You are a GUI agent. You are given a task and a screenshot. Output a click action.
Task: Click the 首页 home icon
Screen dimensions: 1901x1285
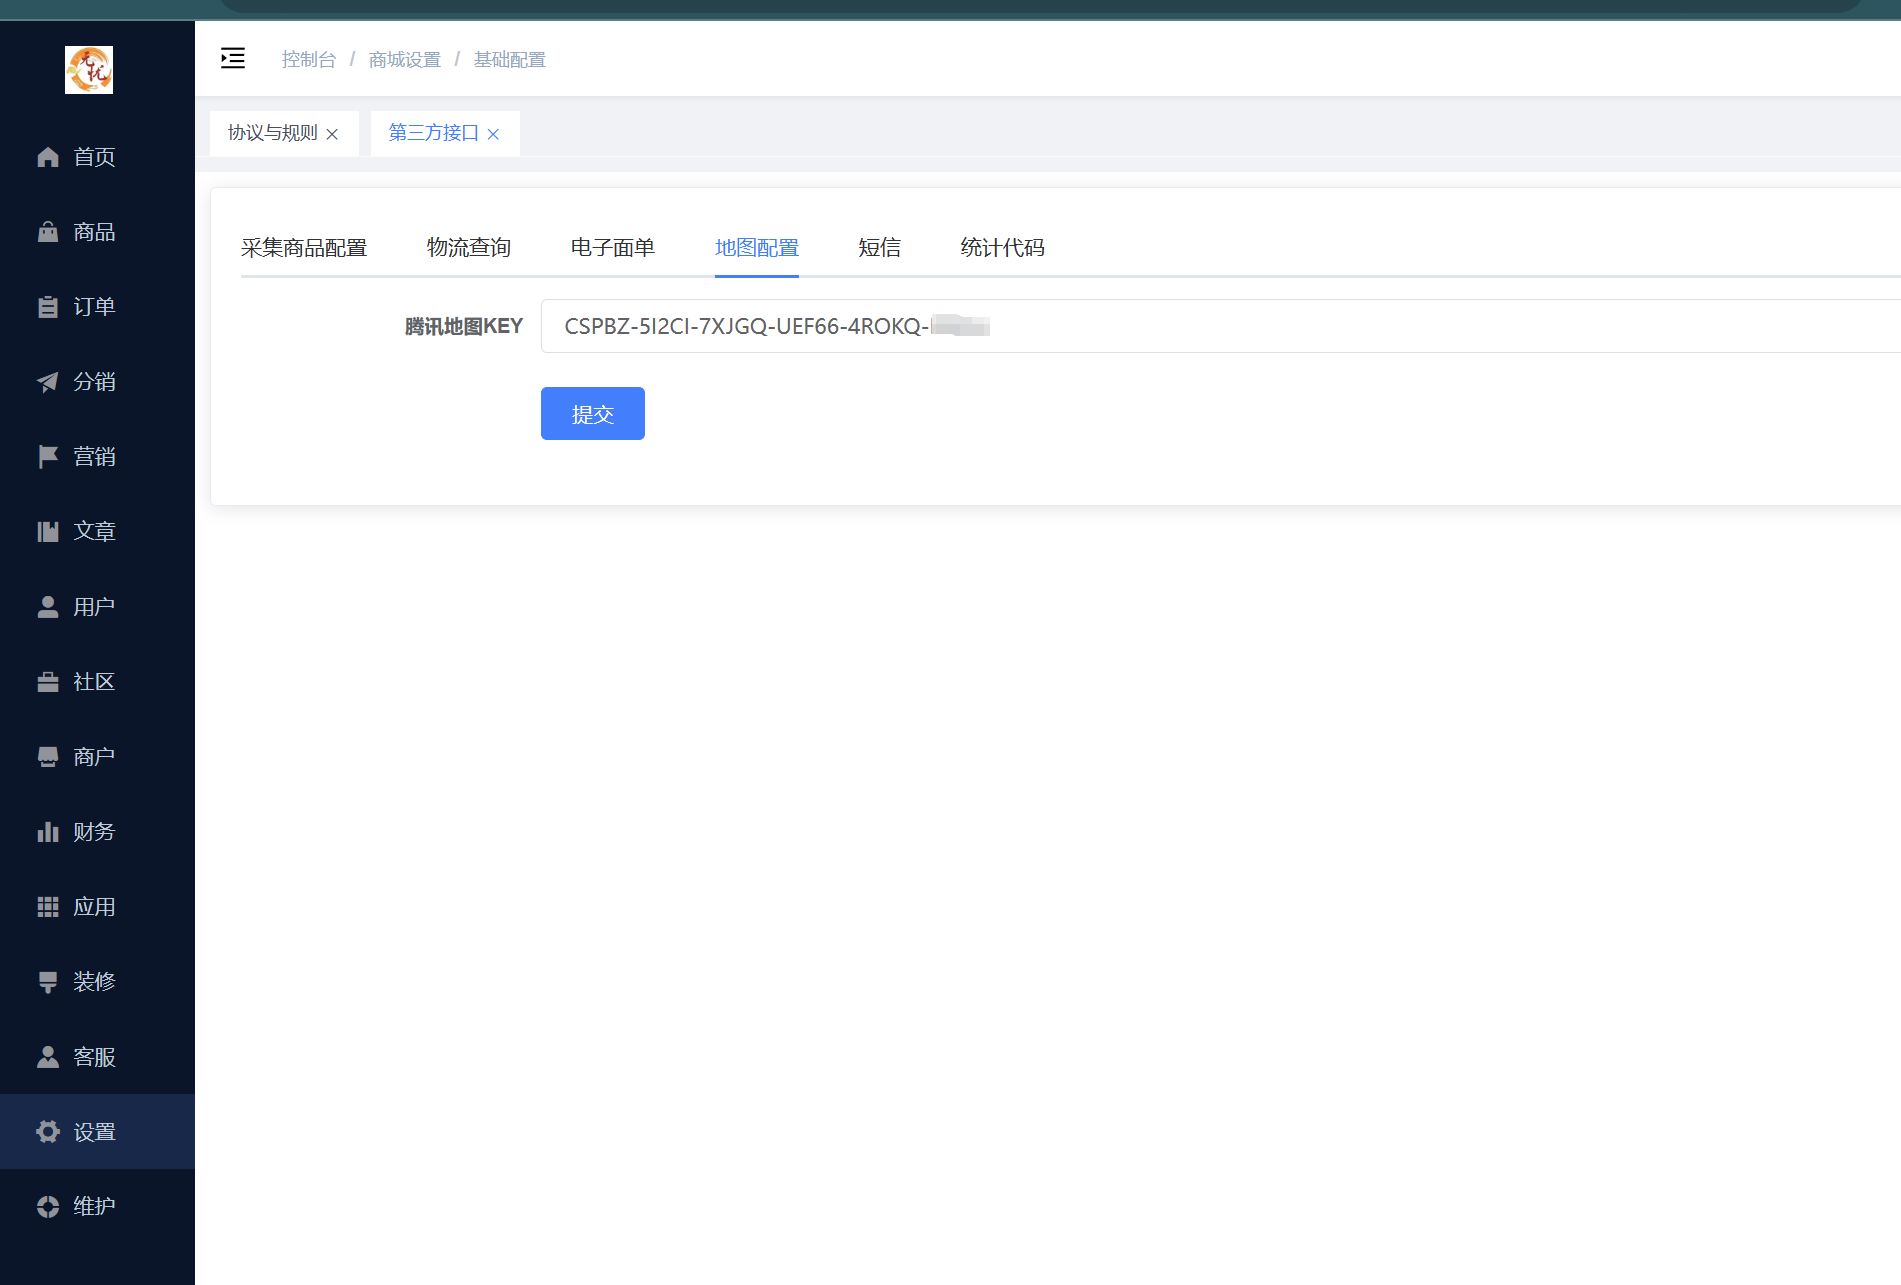tap(48, 157)
